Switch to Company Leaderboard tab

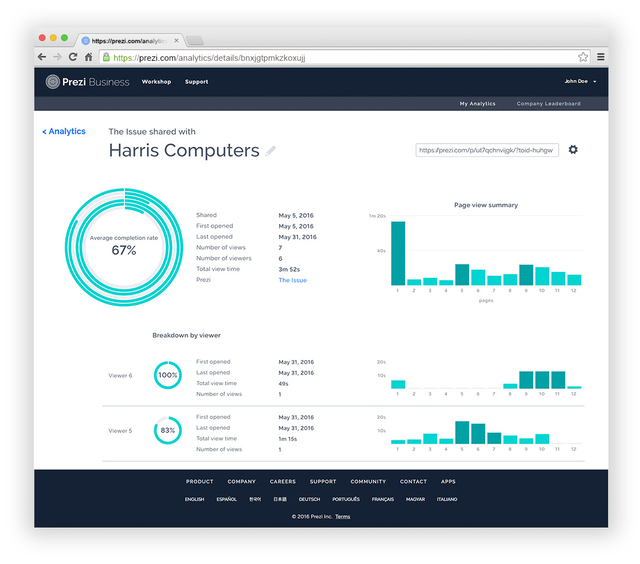click(x=549, y=104)
